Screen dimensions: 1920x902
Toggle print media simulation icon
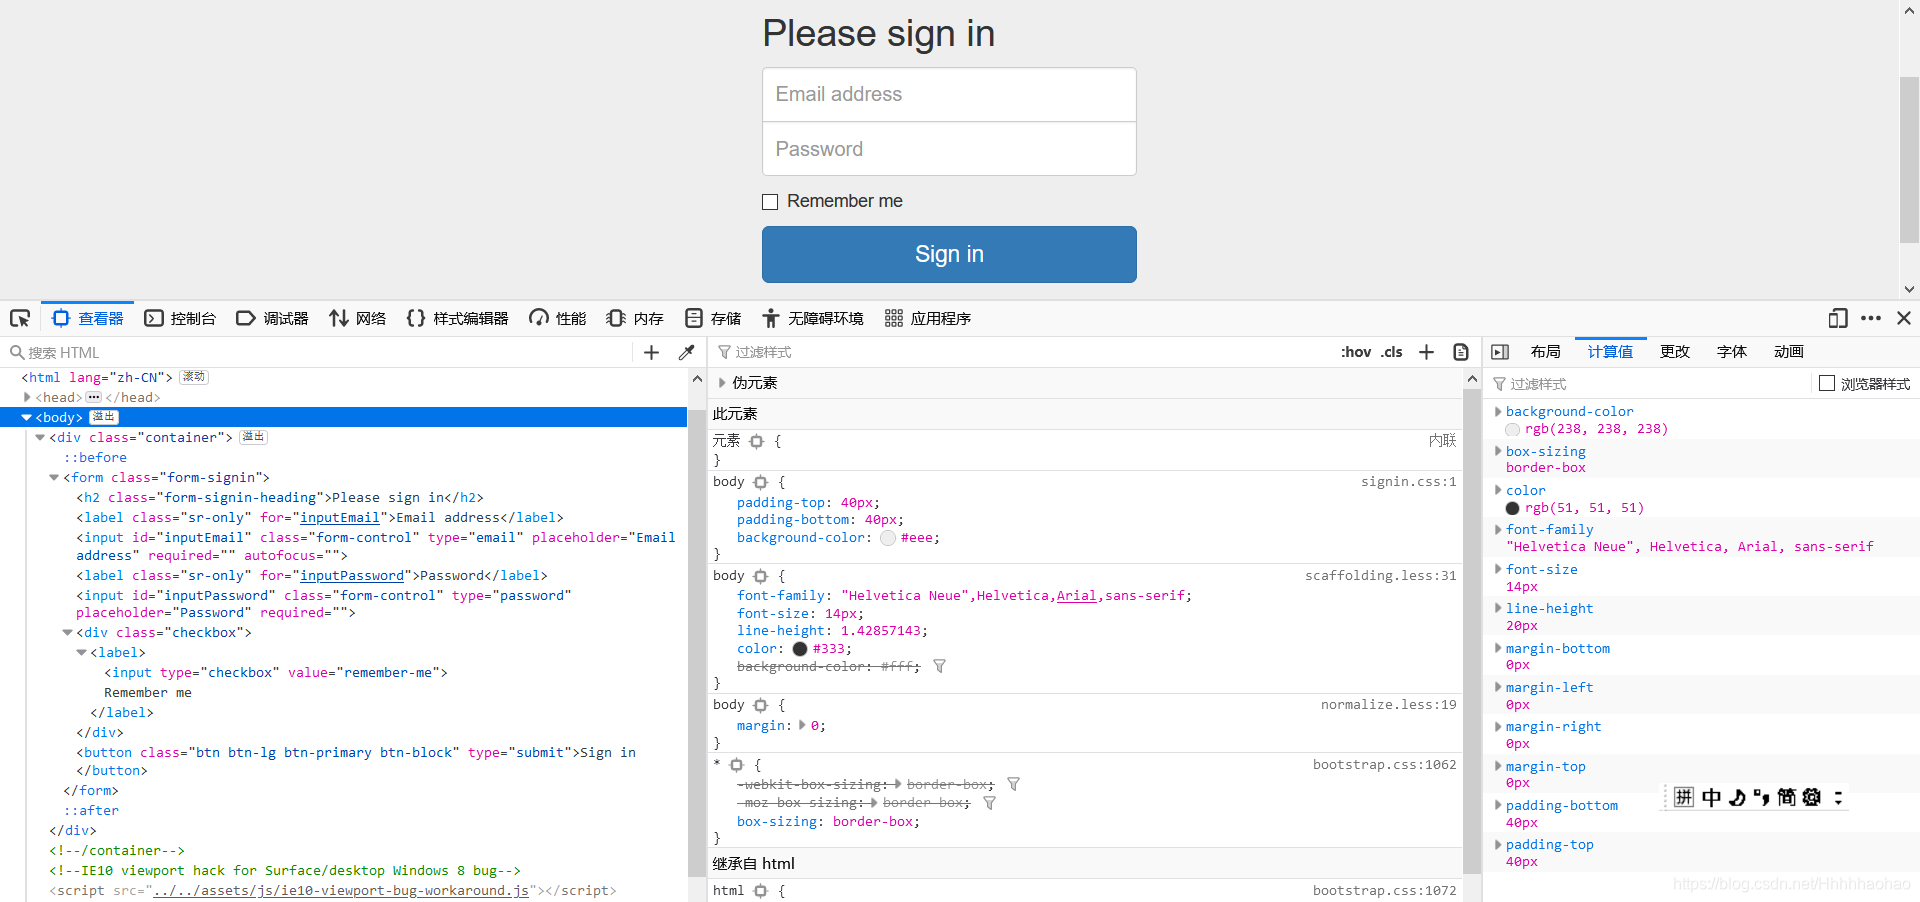pyautogui.click(x=1461, y=352)
